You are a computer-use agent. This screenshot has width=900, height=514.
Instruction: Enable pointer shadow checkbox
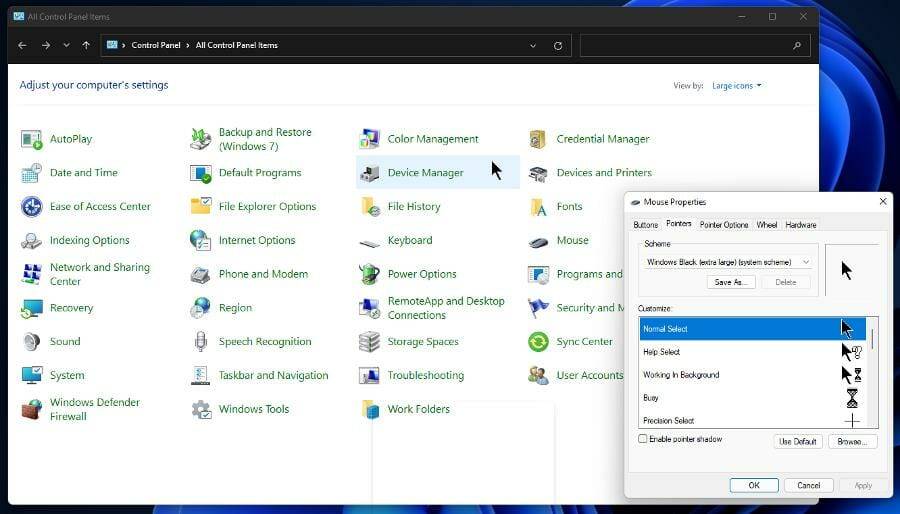tap(643, 439)
